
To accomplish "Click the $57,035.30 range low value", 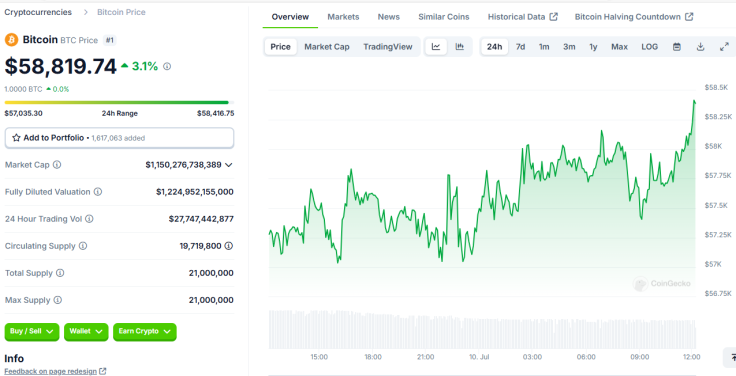I will tap(23, 114).
